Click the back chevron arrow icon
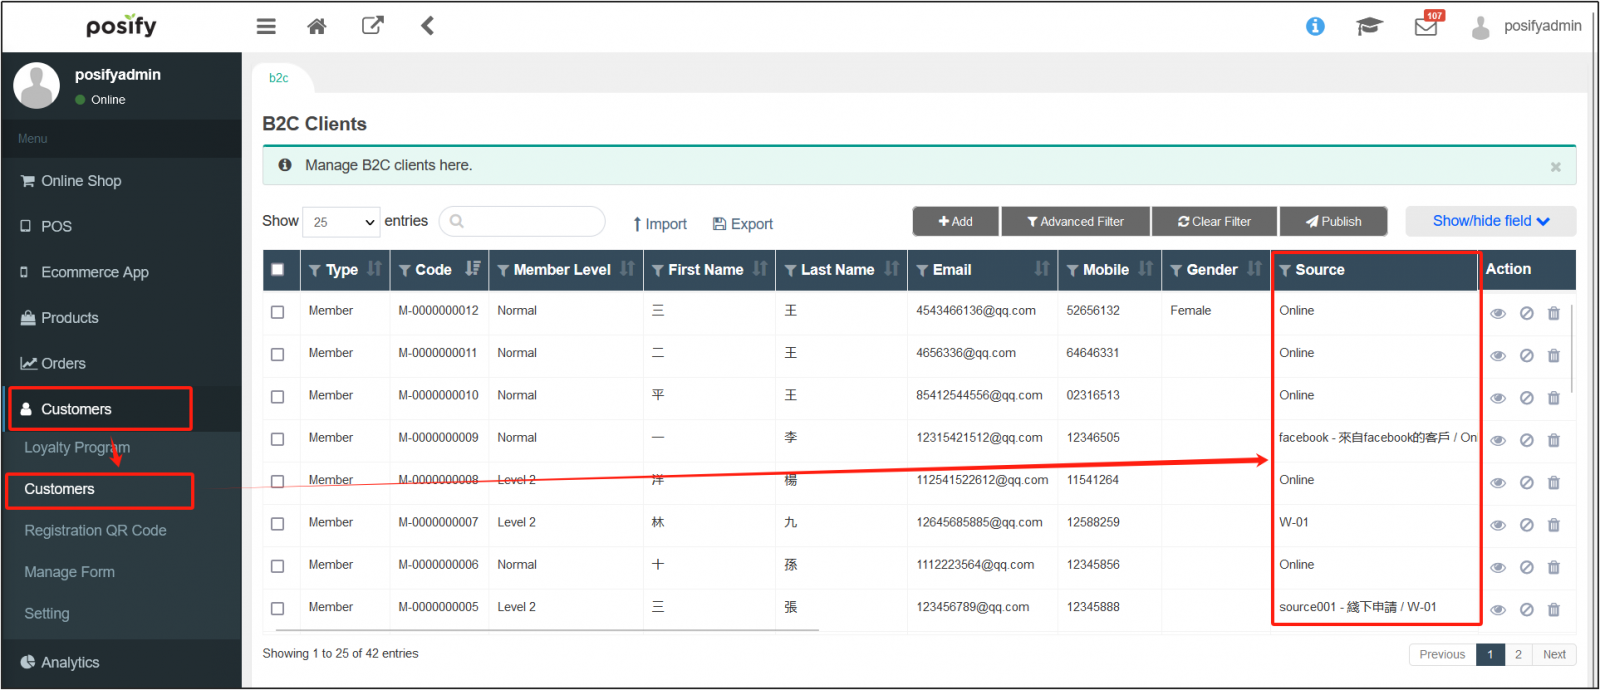Image resolution: width=1600 pixels, height=690 pixels. (427, 26)
